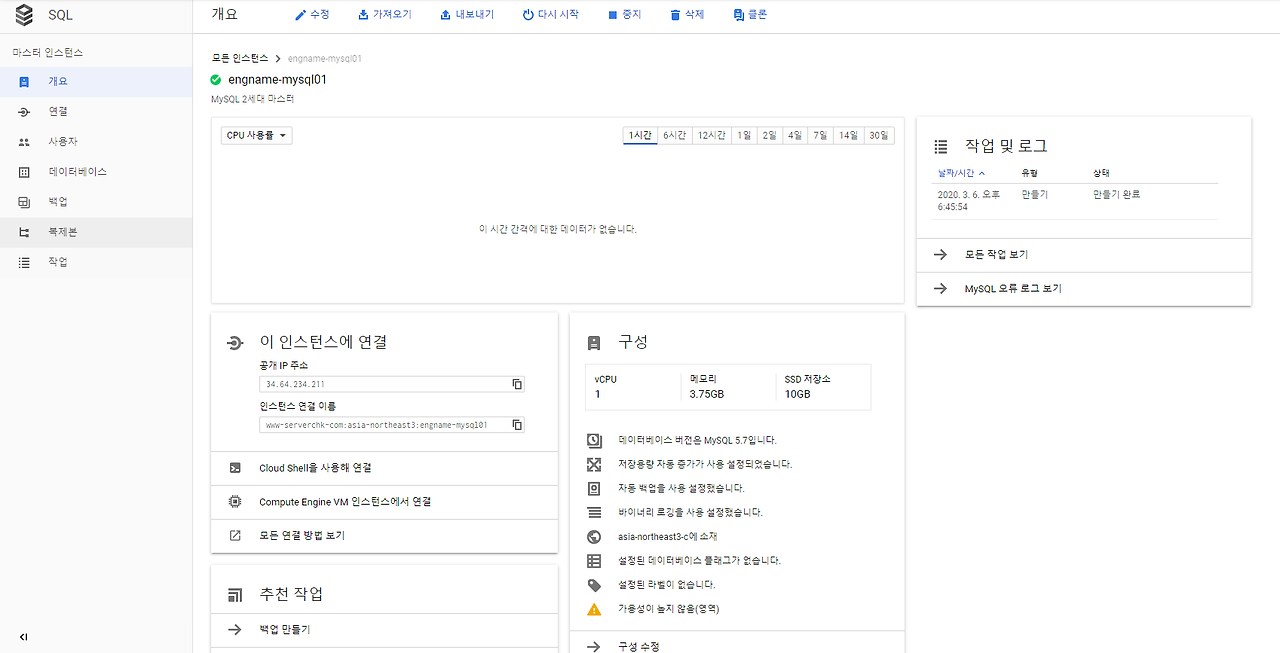The height and width of the screenshot is (653, 1280).
Task: Select the 30일 time range tab
Action: (x=879, y=135)
